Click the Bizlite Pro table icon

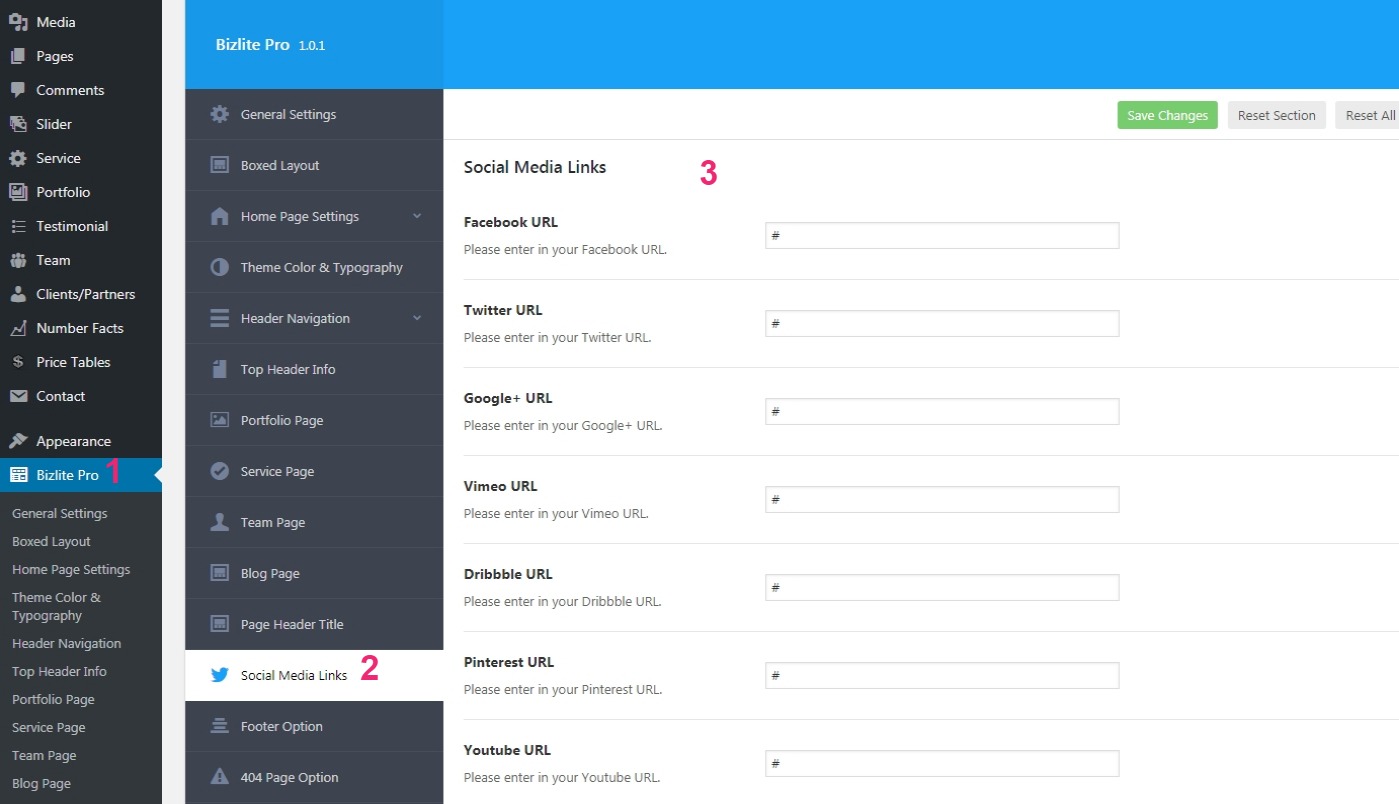(x=18, y=475)
